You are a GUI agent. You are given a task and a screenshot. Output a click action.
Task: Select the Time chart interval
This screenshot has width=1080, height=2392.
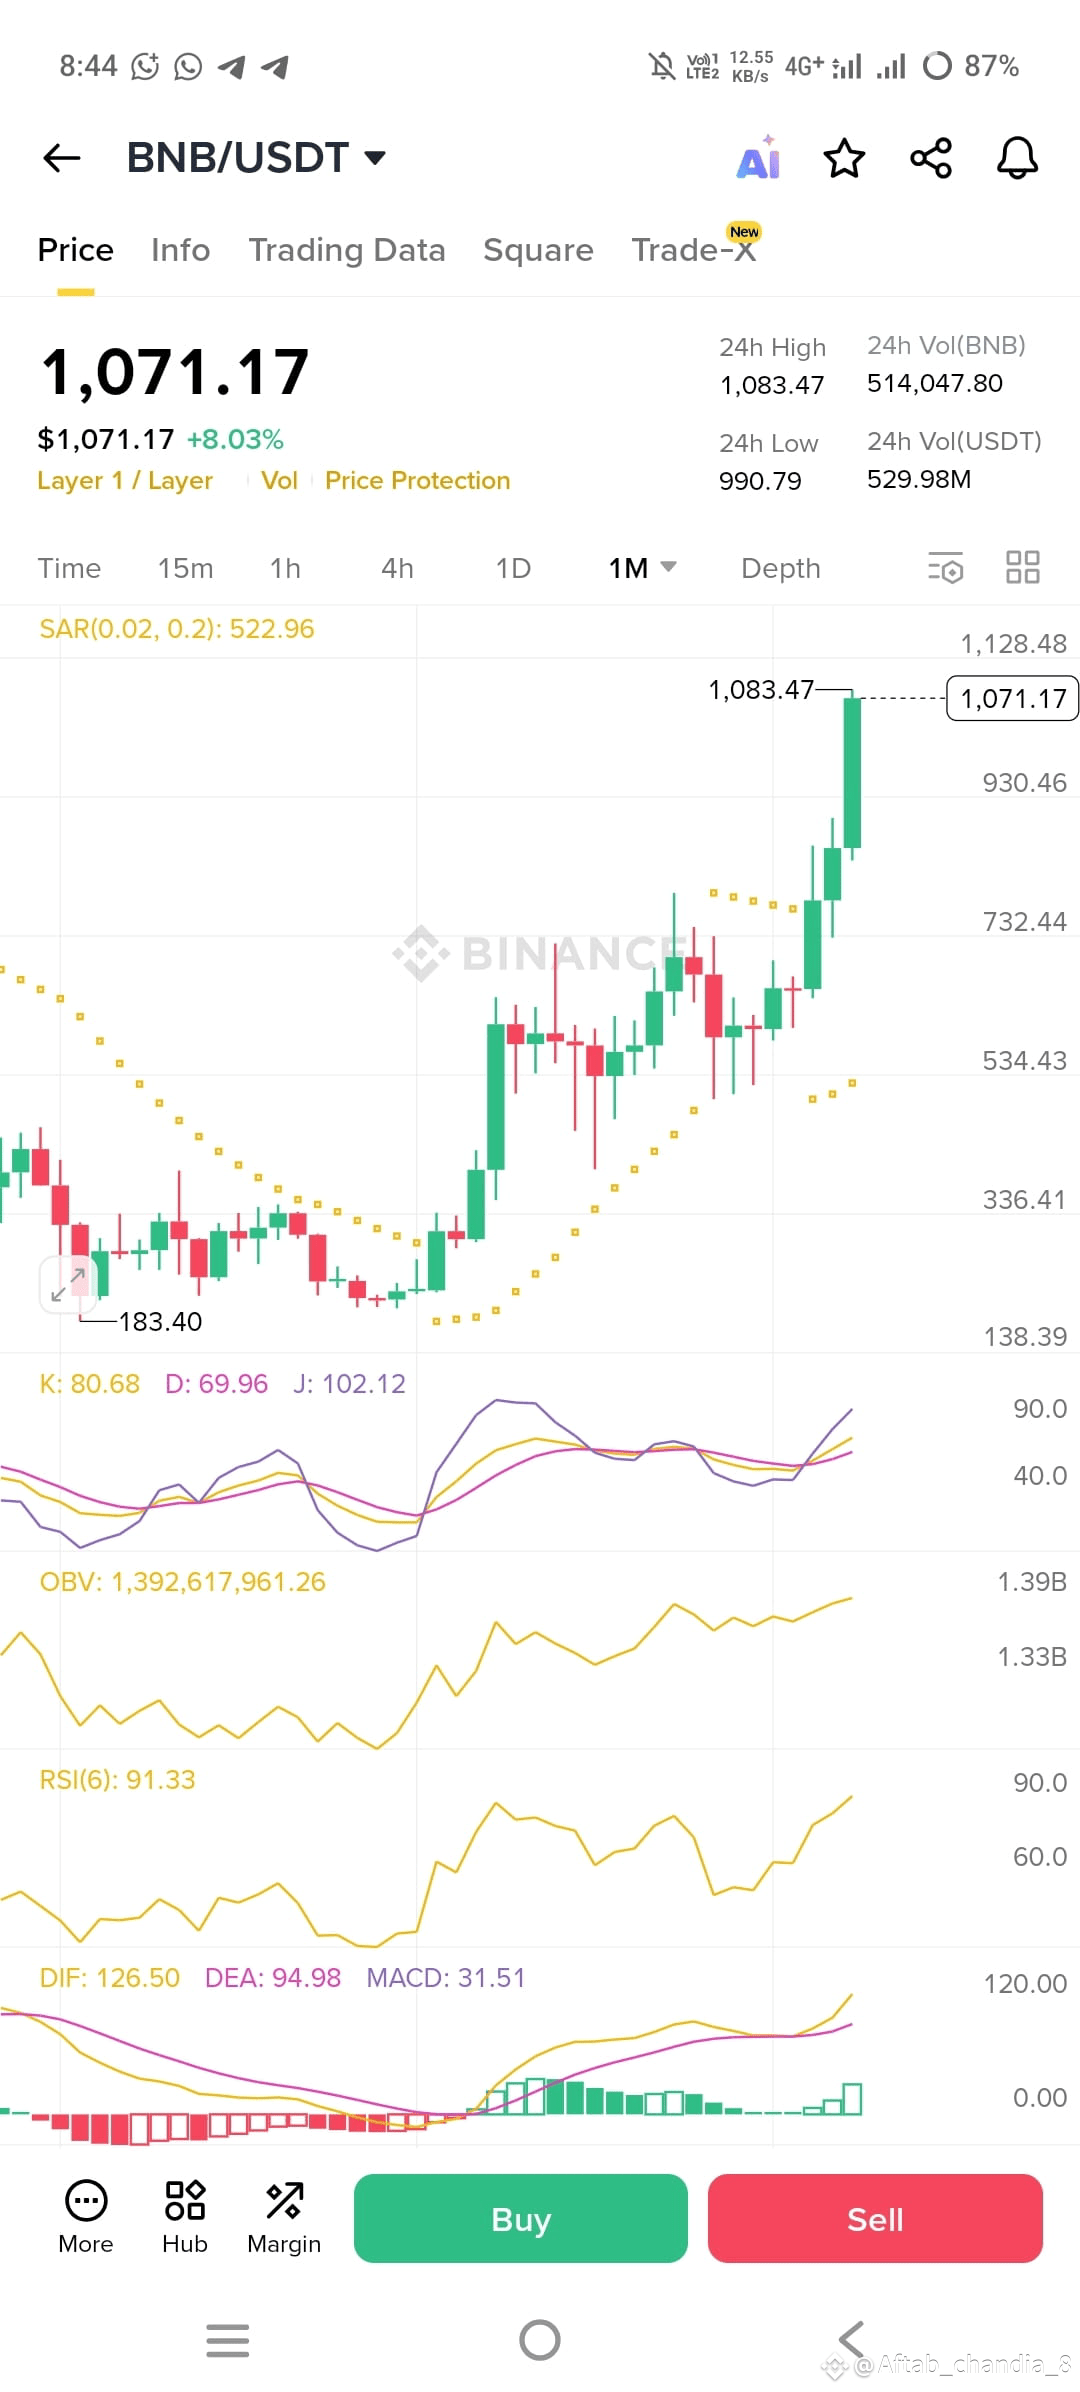[69, 568]
